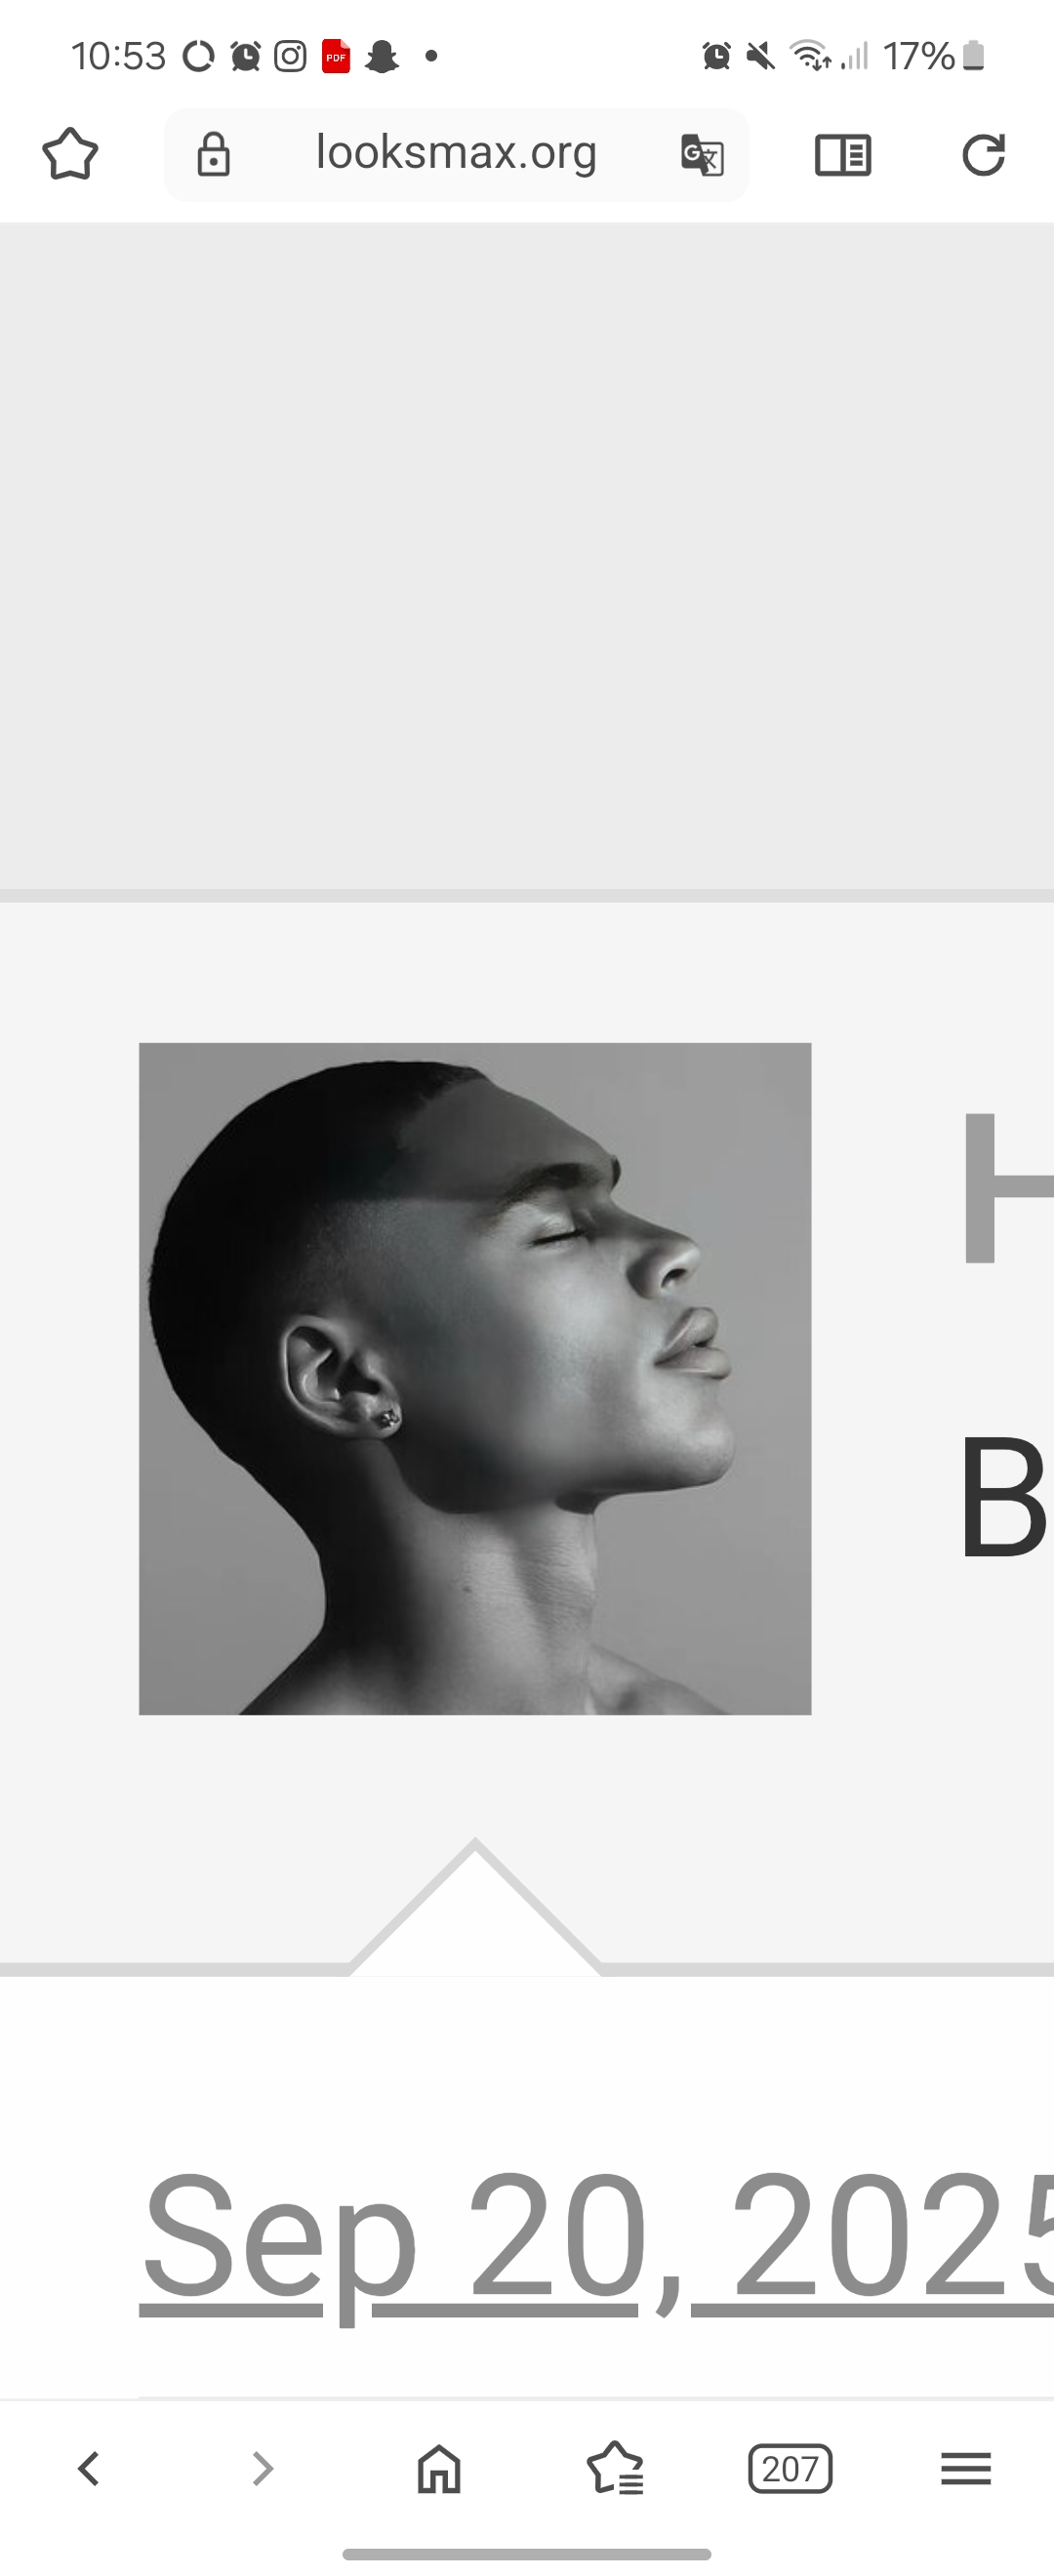Tap the red PDF notification icon
This screenshot has height=2576, width=1054.
[336, 56]
